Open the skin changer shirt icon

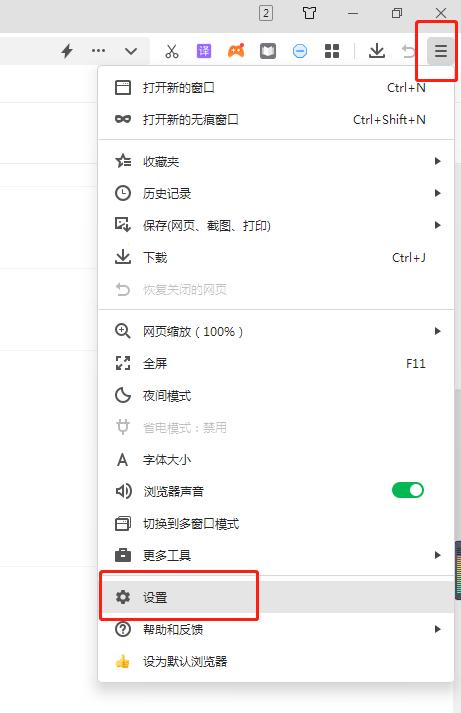(310, 13)
